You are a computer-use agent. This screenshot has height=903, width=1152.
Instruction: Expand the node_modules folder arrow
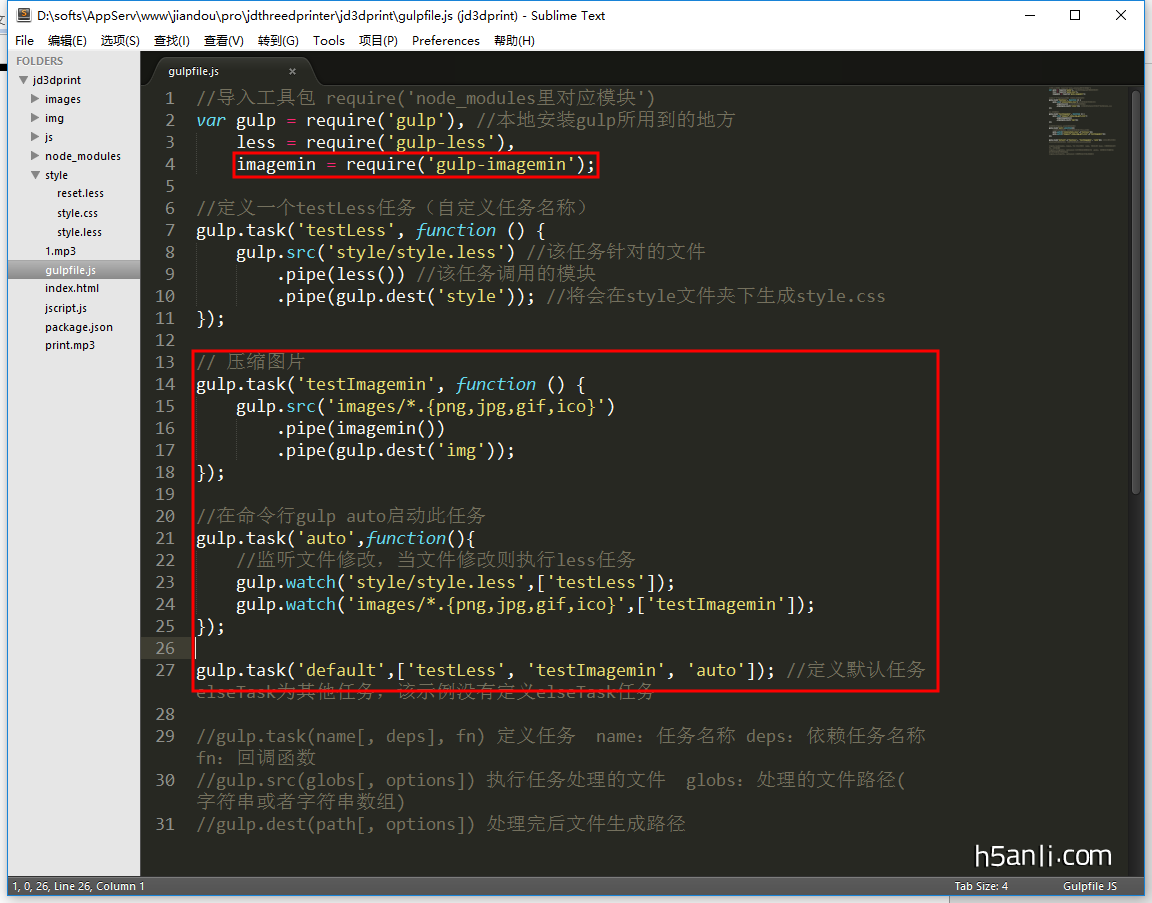pyautogui.click(x=35, y=156)
